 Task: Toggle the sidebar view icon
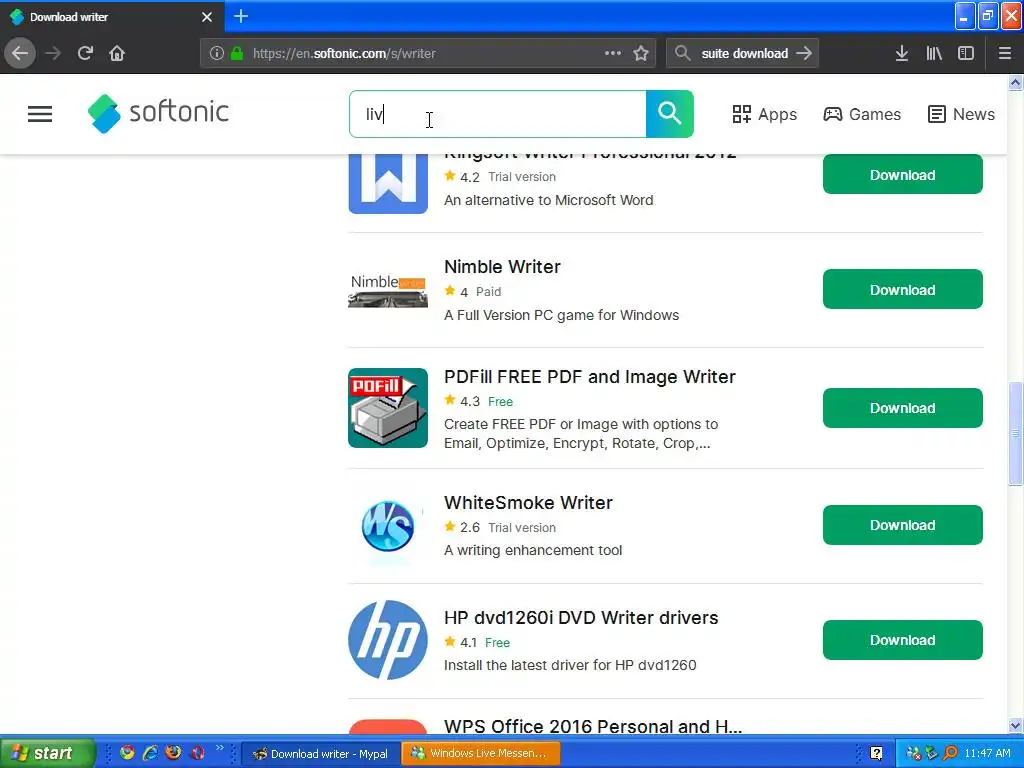click(966, 54)
